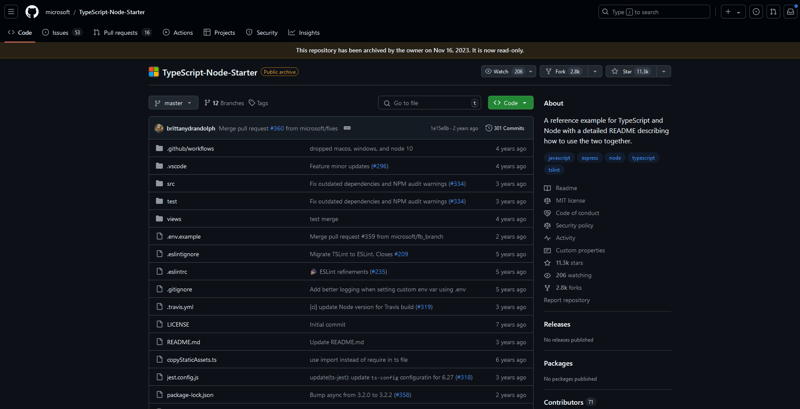This screenshot has width=800, height=409.
Task: Click brittanydrandolph's avatar in commit row
Action: pyautogui.click(x=159, y=128)
